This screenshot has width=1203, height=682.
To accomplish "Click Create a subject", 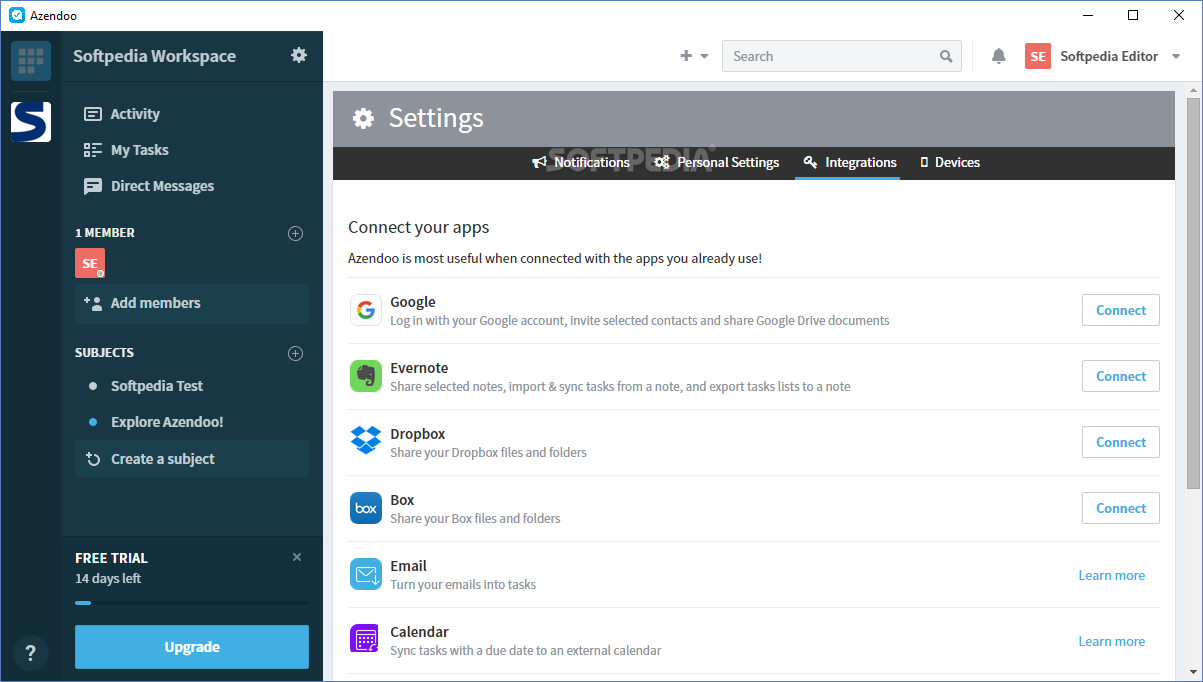I will (x=192, y=459).
